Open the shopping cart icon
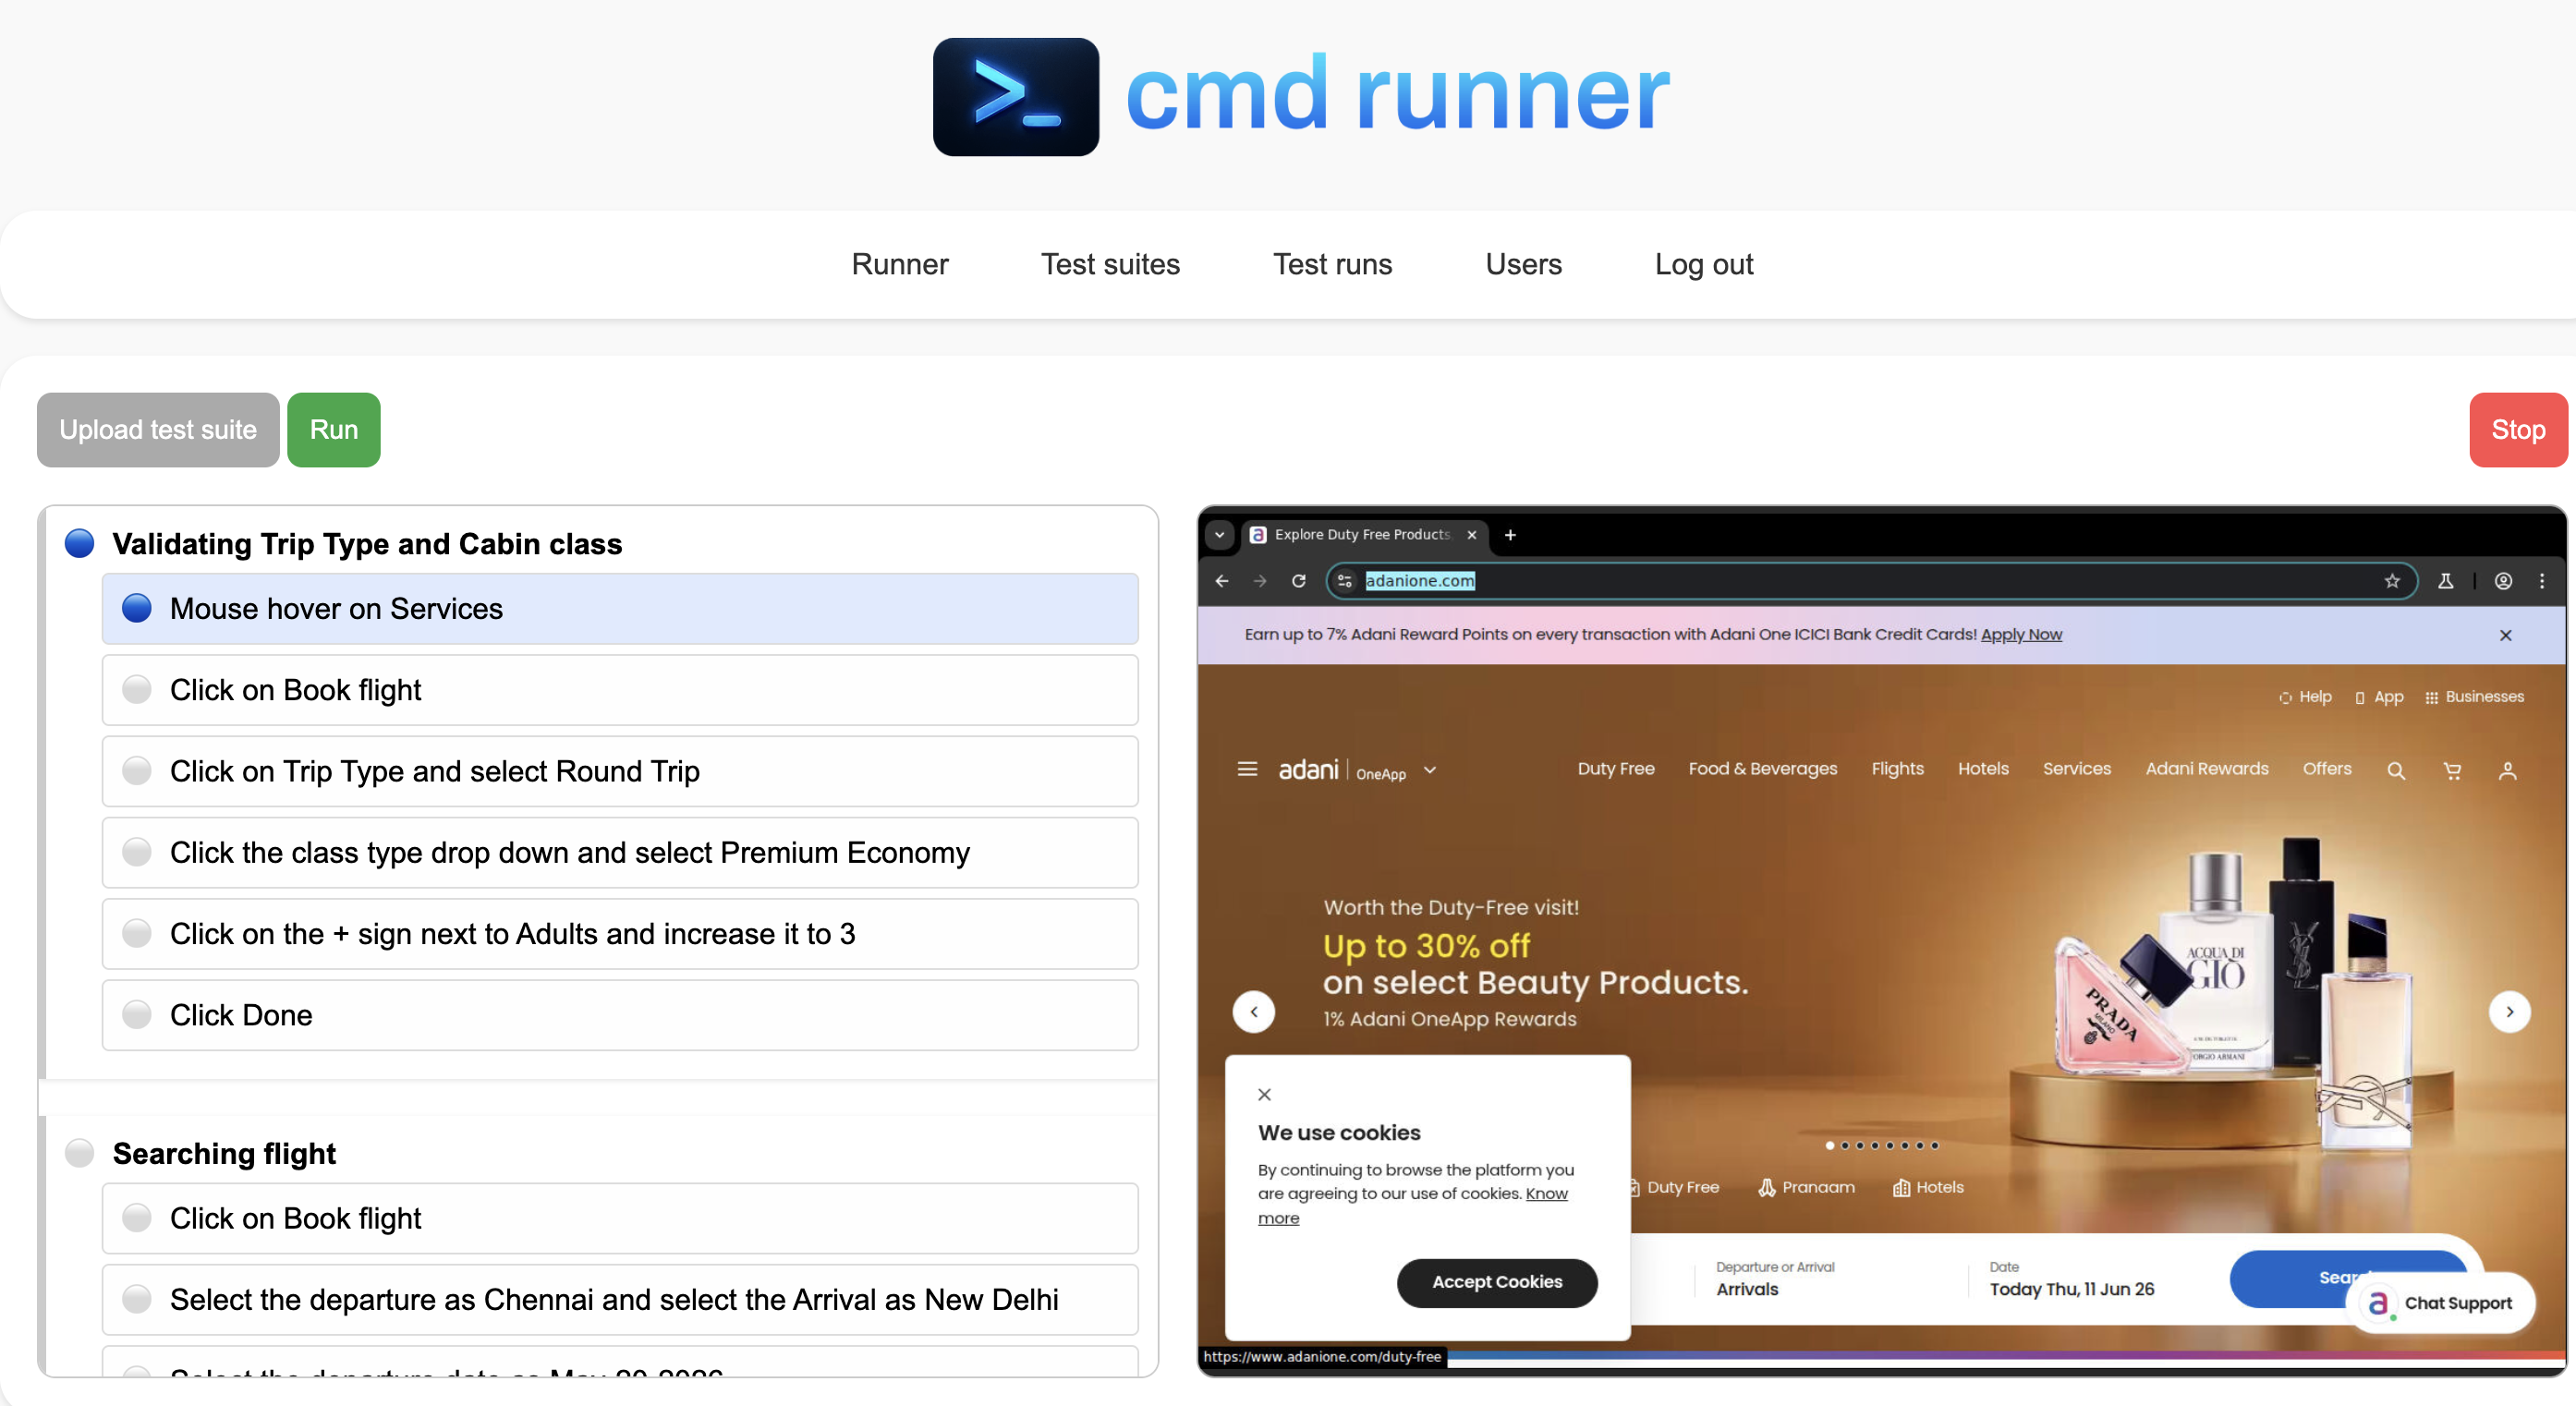Image resolution: width=2576 pixels, height=1406 pixels. 2452,770
